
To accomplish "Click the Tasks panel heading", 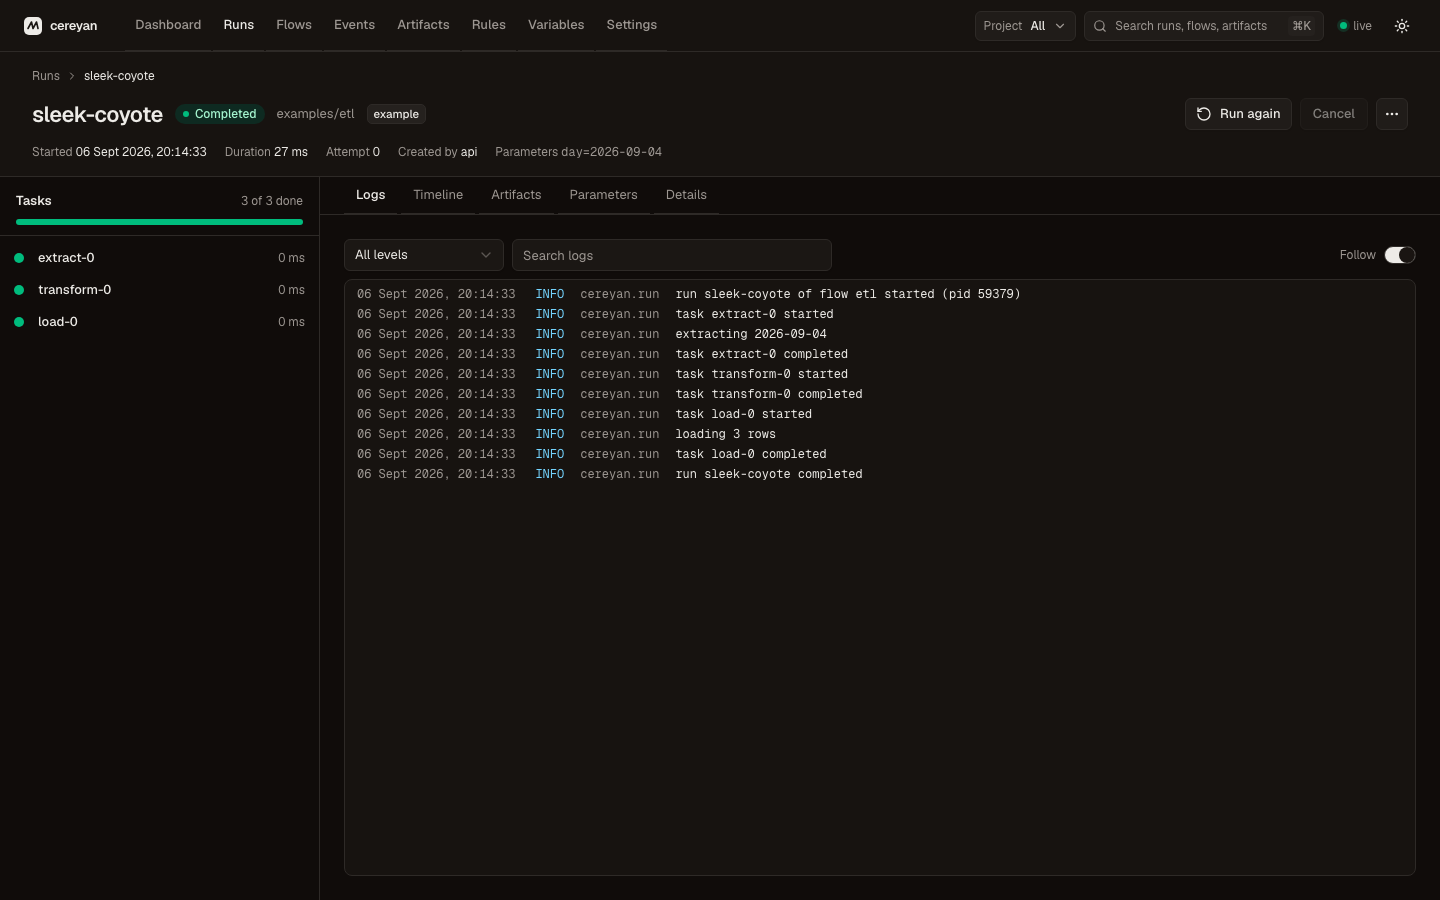I will tap(34, 201).
